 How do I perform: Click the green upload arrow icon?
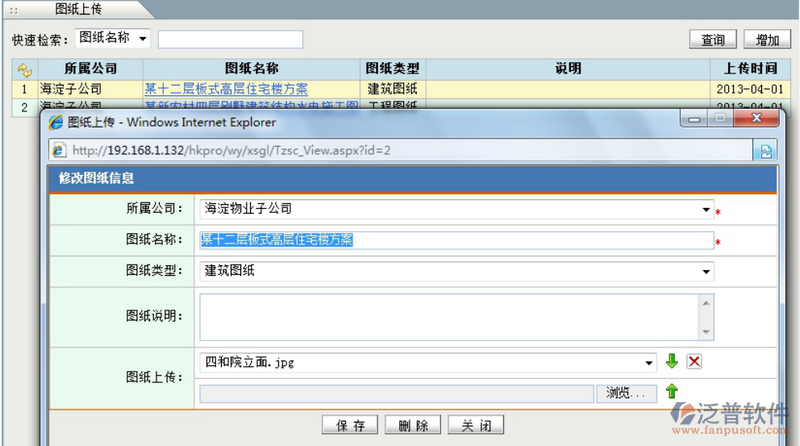point(672,392)
